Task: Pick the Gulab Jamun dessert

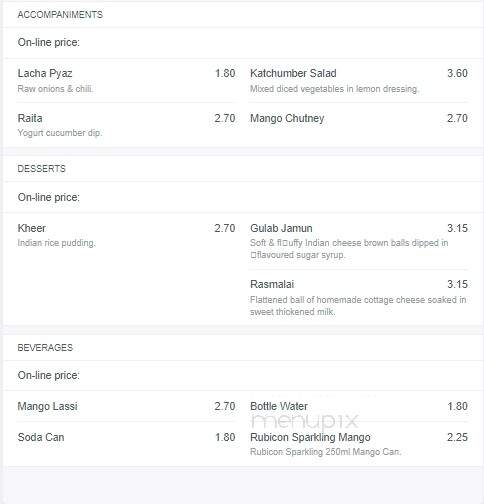Action: [359, 241]
